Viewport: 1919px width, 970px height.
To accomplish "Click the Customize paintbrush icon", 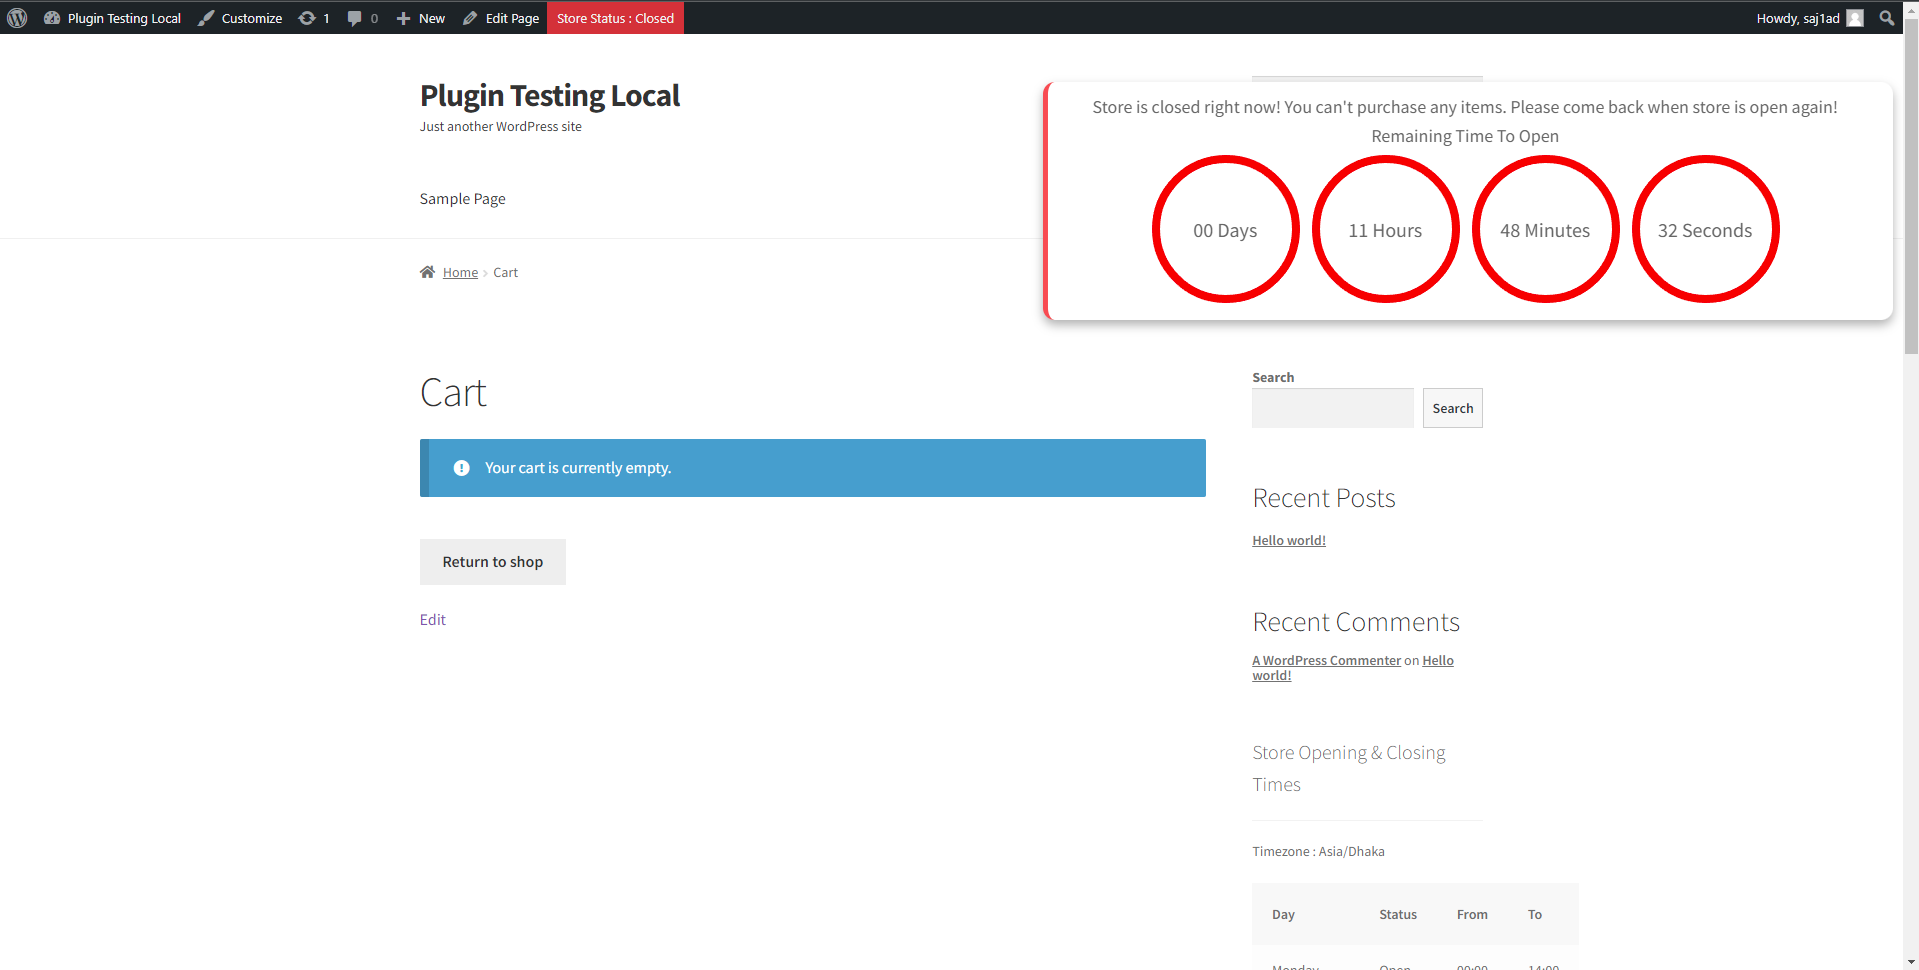I will (206, 18).
